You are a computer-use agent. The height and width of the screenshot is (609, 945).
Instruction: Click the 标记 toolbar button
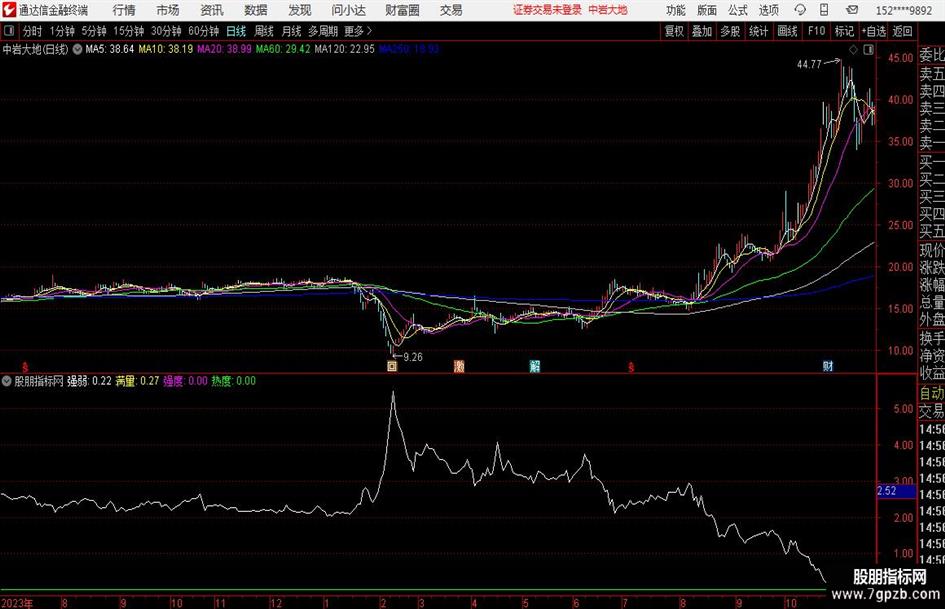point(844,31)
